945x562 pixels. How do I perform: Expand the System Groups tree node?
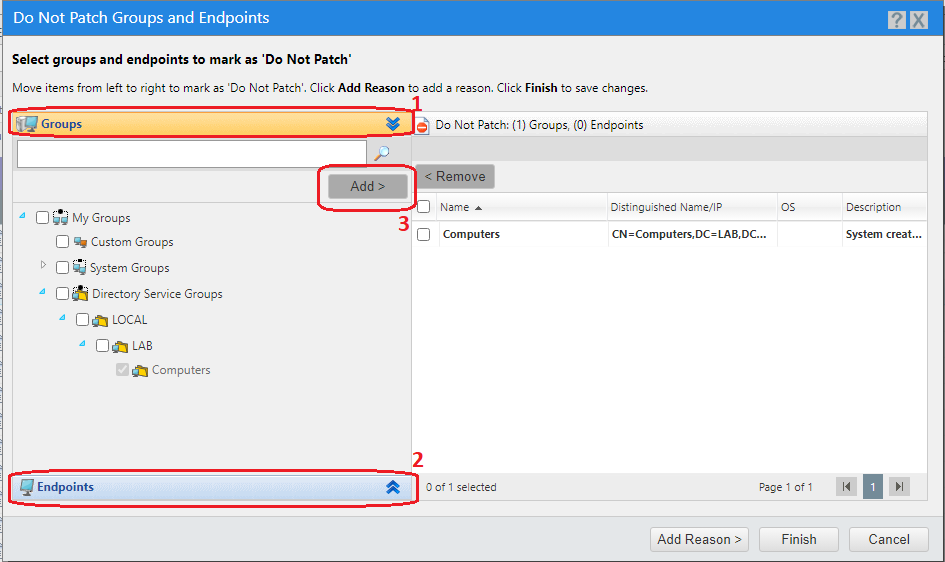[43, 264]
